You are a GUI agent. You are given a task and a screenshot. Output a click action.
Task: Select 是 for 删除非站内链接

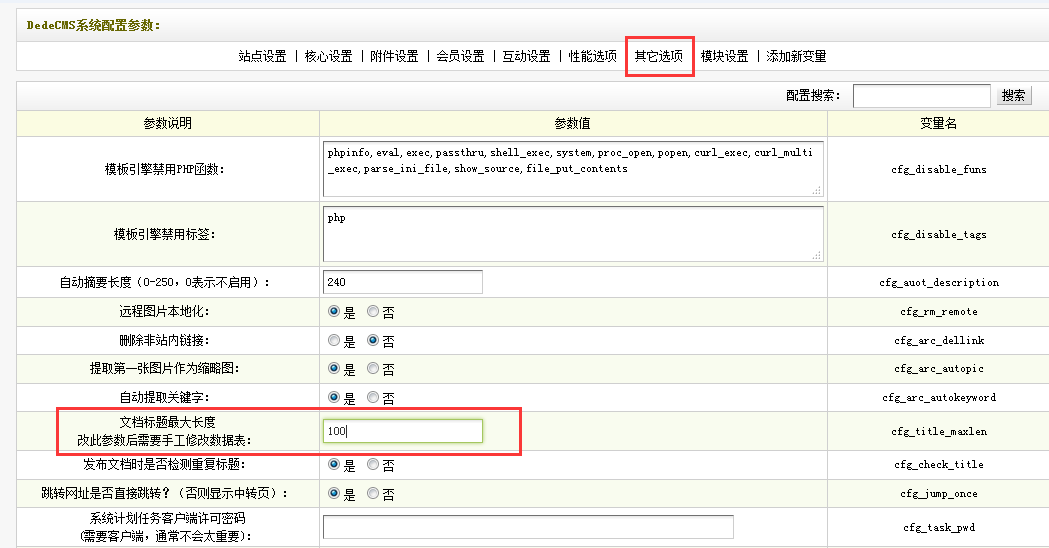coord(334,341)
